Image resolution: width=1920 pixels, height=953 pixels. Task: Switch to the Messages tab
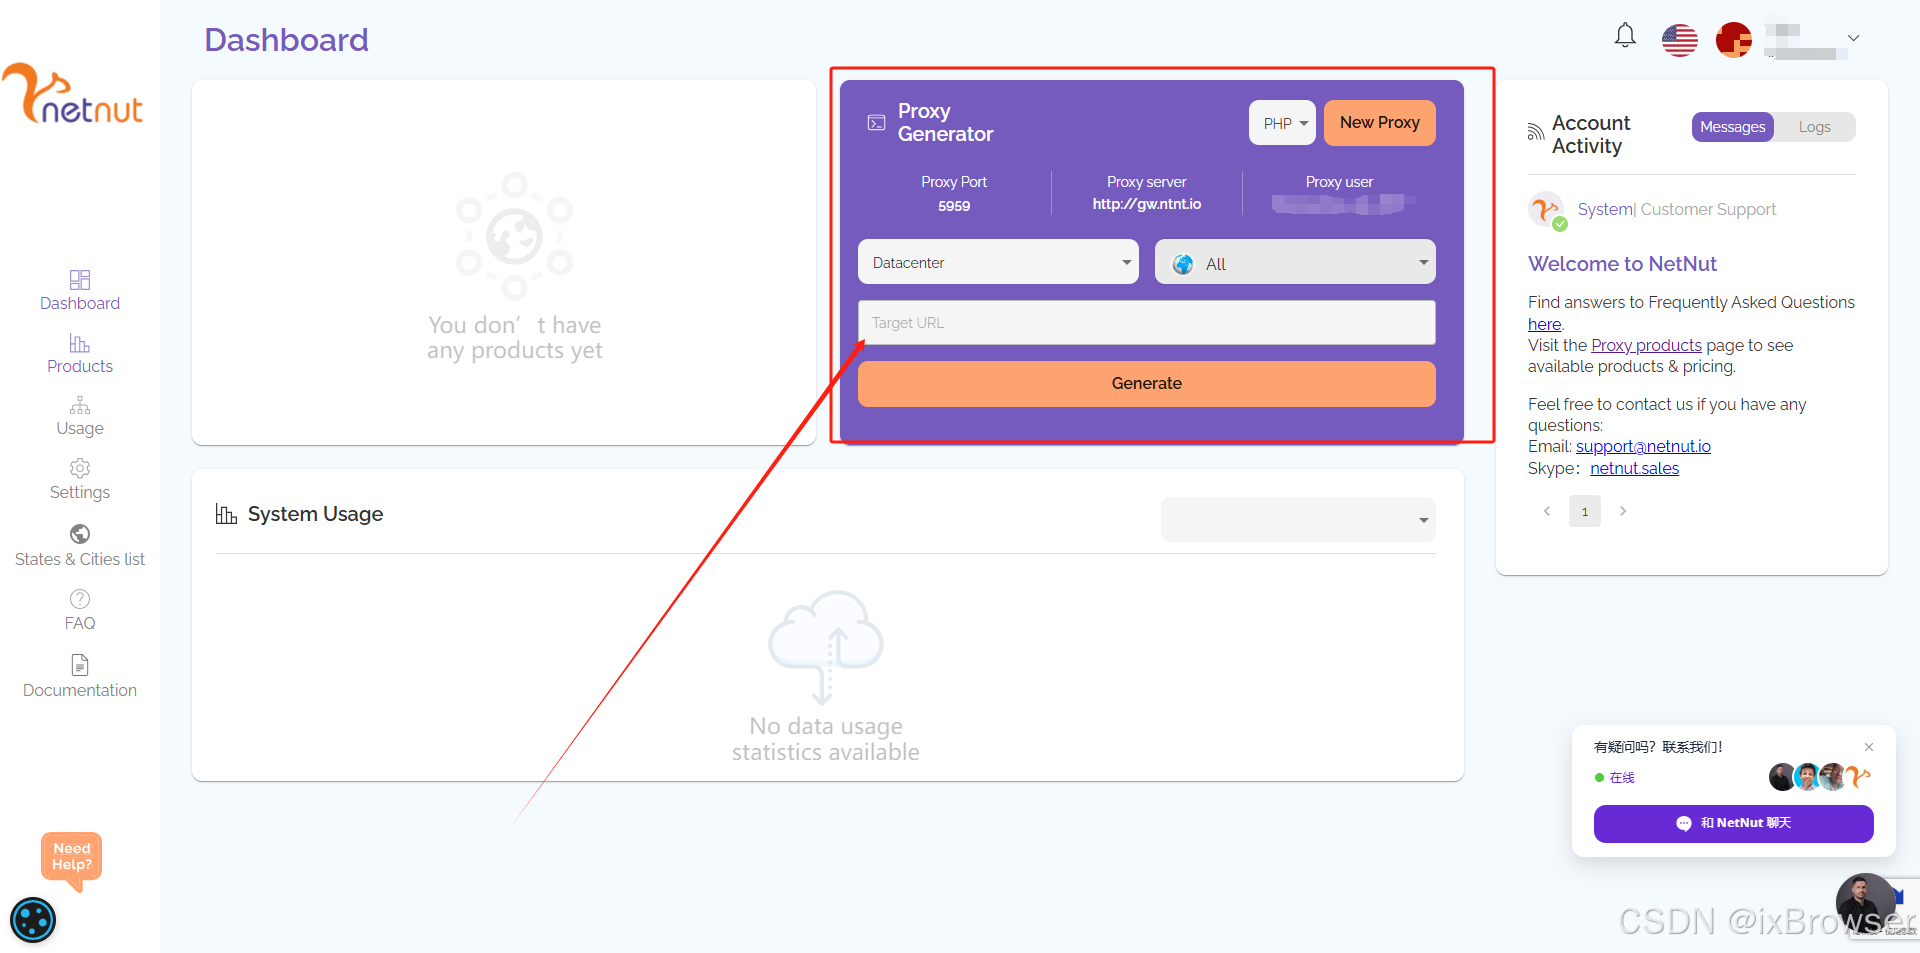point(1733,127)
